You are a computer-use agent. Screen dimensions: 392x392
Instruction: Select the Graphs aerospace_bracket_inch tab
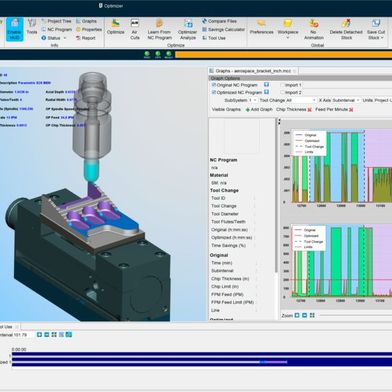[x=253, y=71]
